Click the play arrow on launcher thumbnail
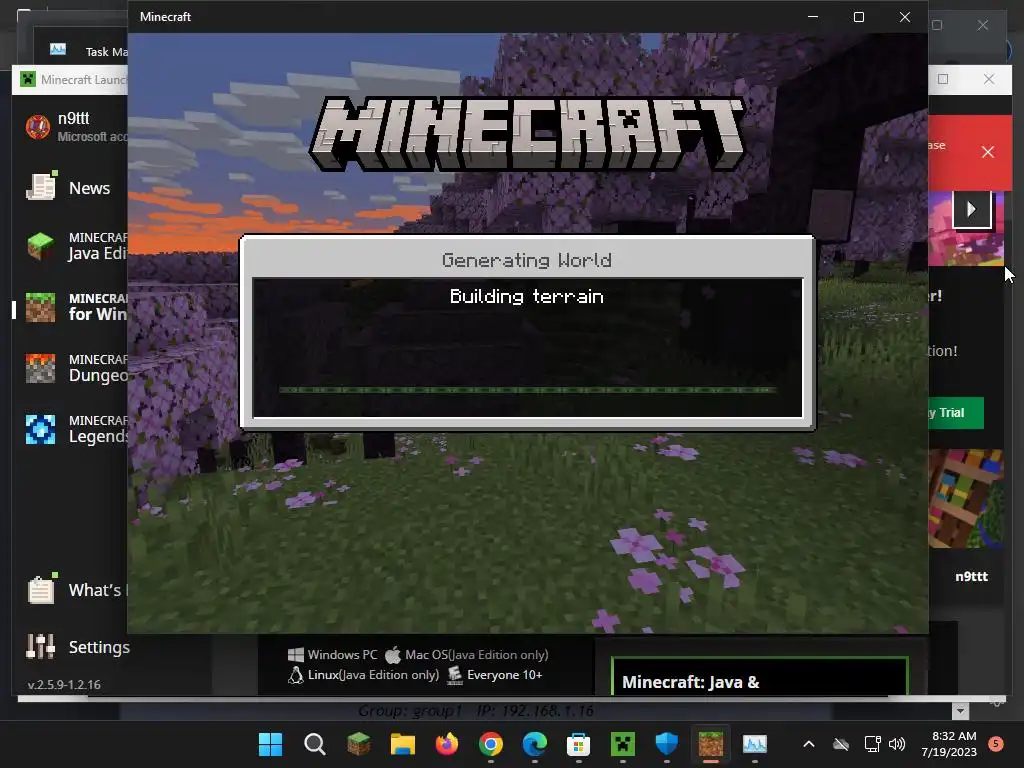The width and height of the screenshot is (1024, 768). coord(971,209)
